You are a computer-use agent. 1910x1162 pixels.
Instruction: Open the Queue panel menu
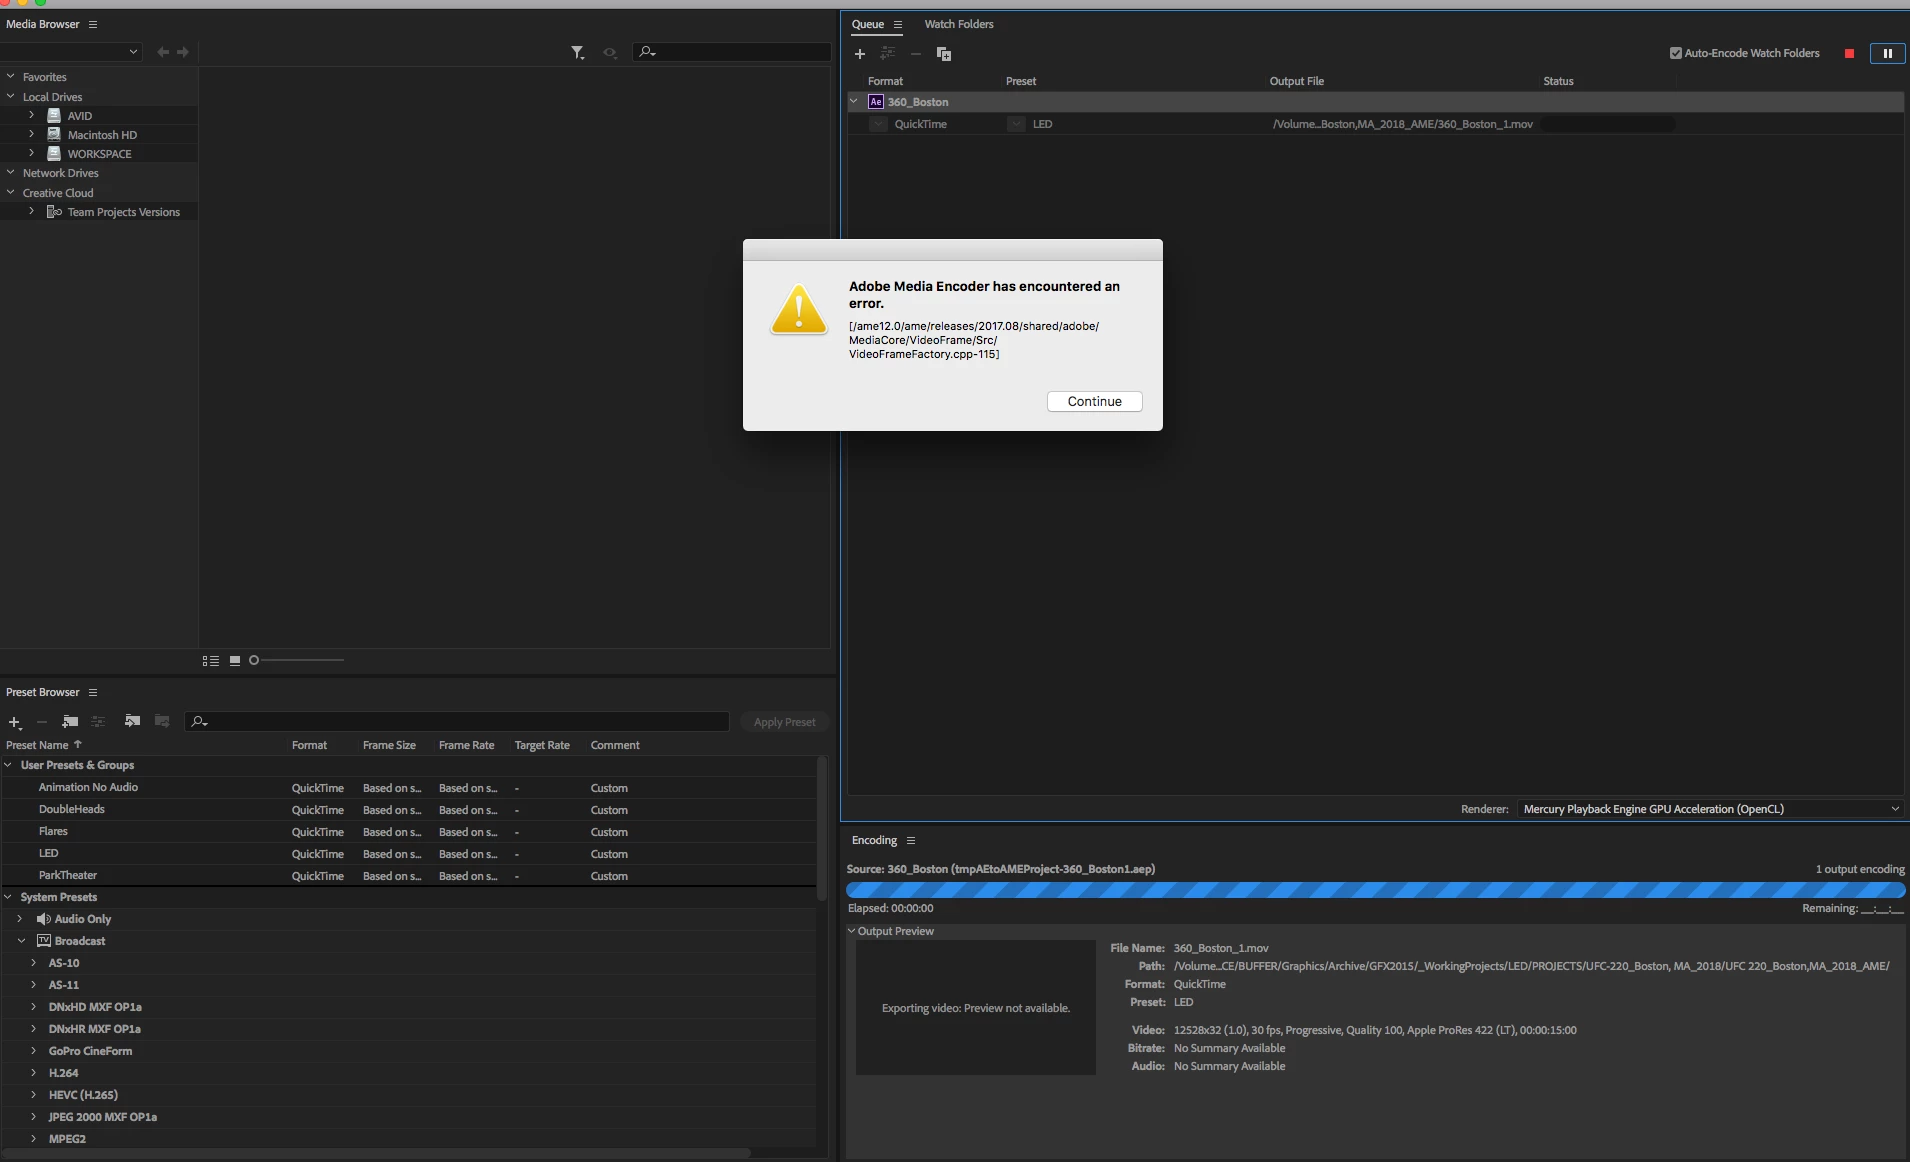(x=898, y=24)
